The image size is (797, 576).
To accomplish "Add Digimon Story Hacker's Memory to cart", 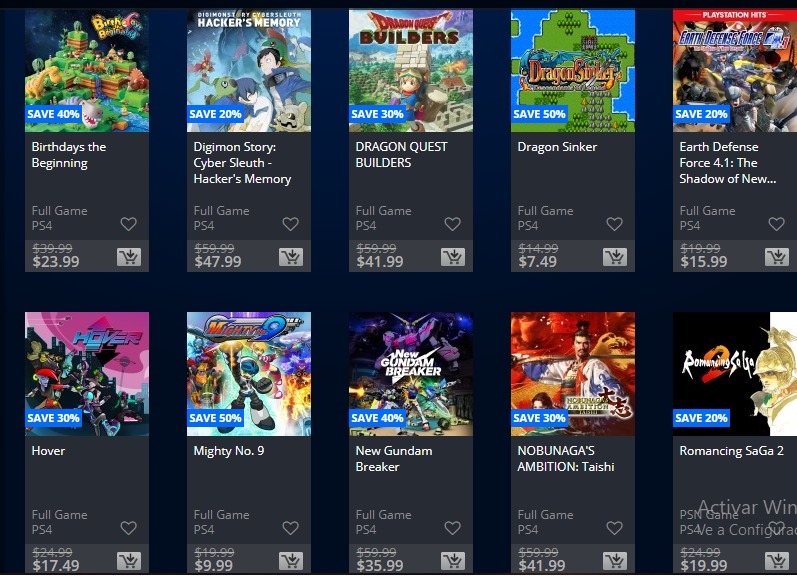I will click(291, 257).
